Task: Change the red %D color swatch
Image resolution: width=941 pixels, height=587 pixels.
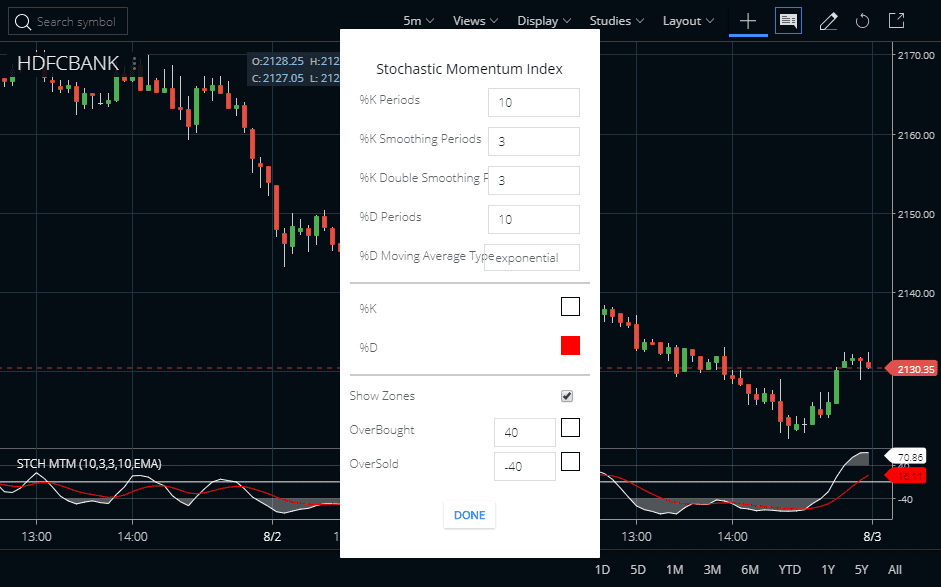Action: click(x=570, y=345)
